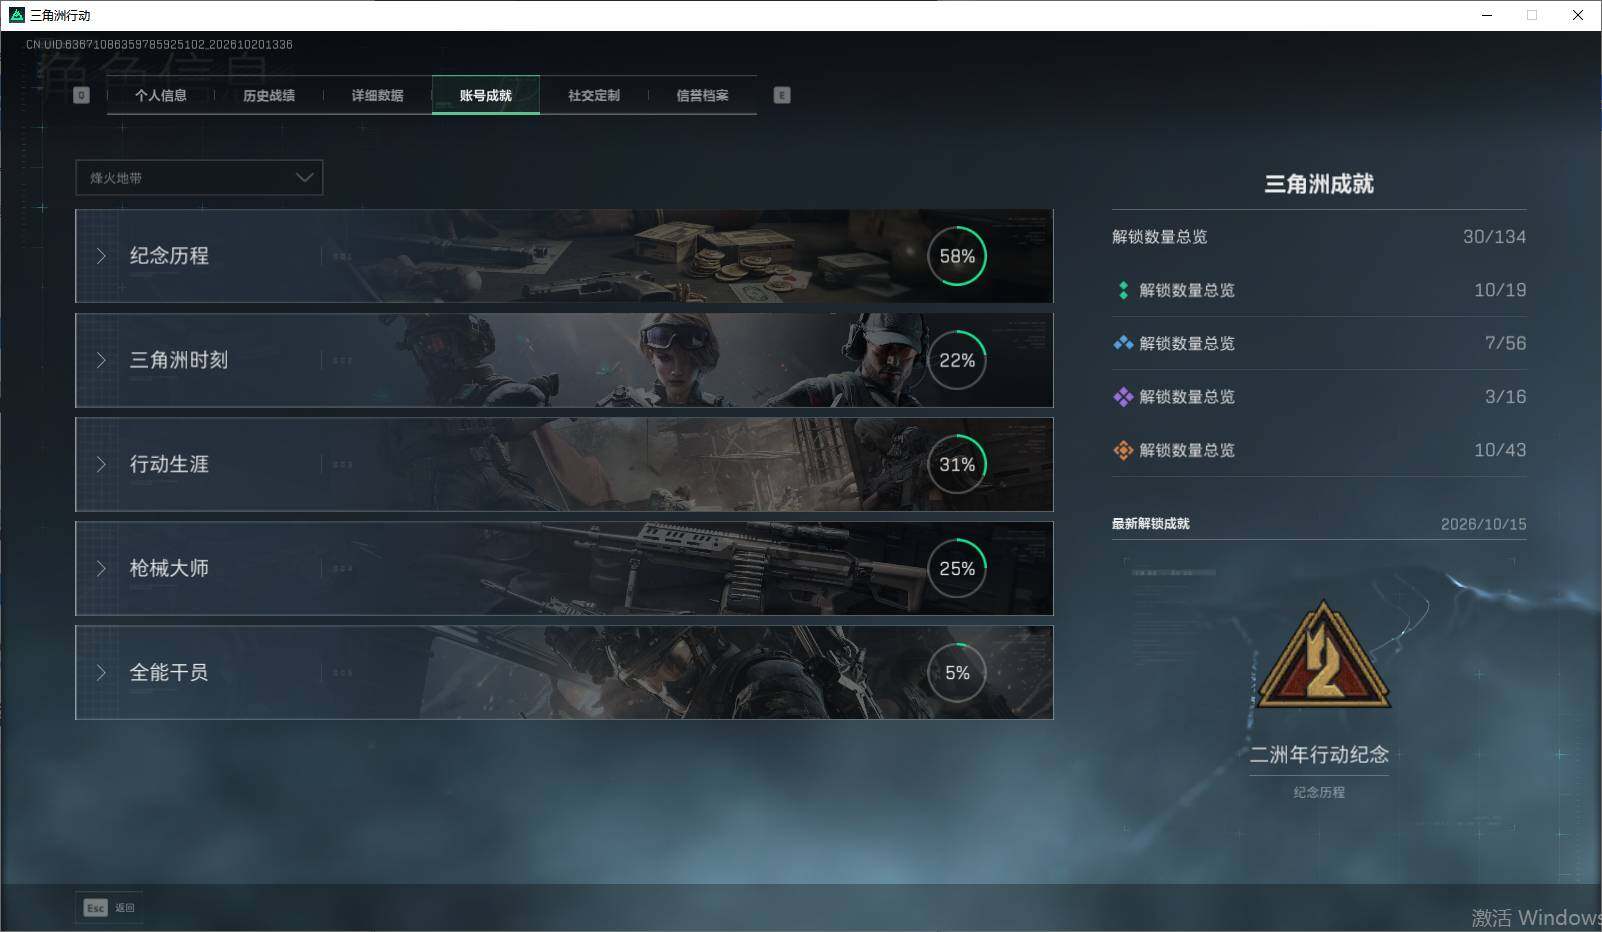Click the blue tier icon in overview
Screen dimensions: 1602x932
(1123, 343)
